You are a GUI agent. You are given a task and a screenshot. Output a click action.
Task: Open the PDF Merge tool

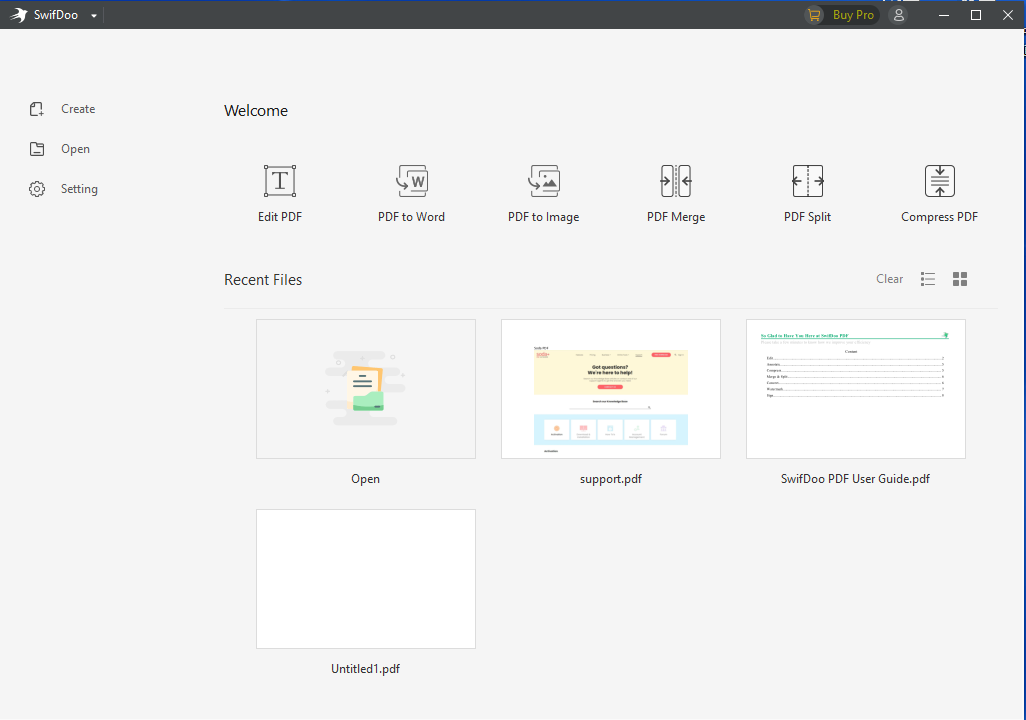click(x=675, y=192)
